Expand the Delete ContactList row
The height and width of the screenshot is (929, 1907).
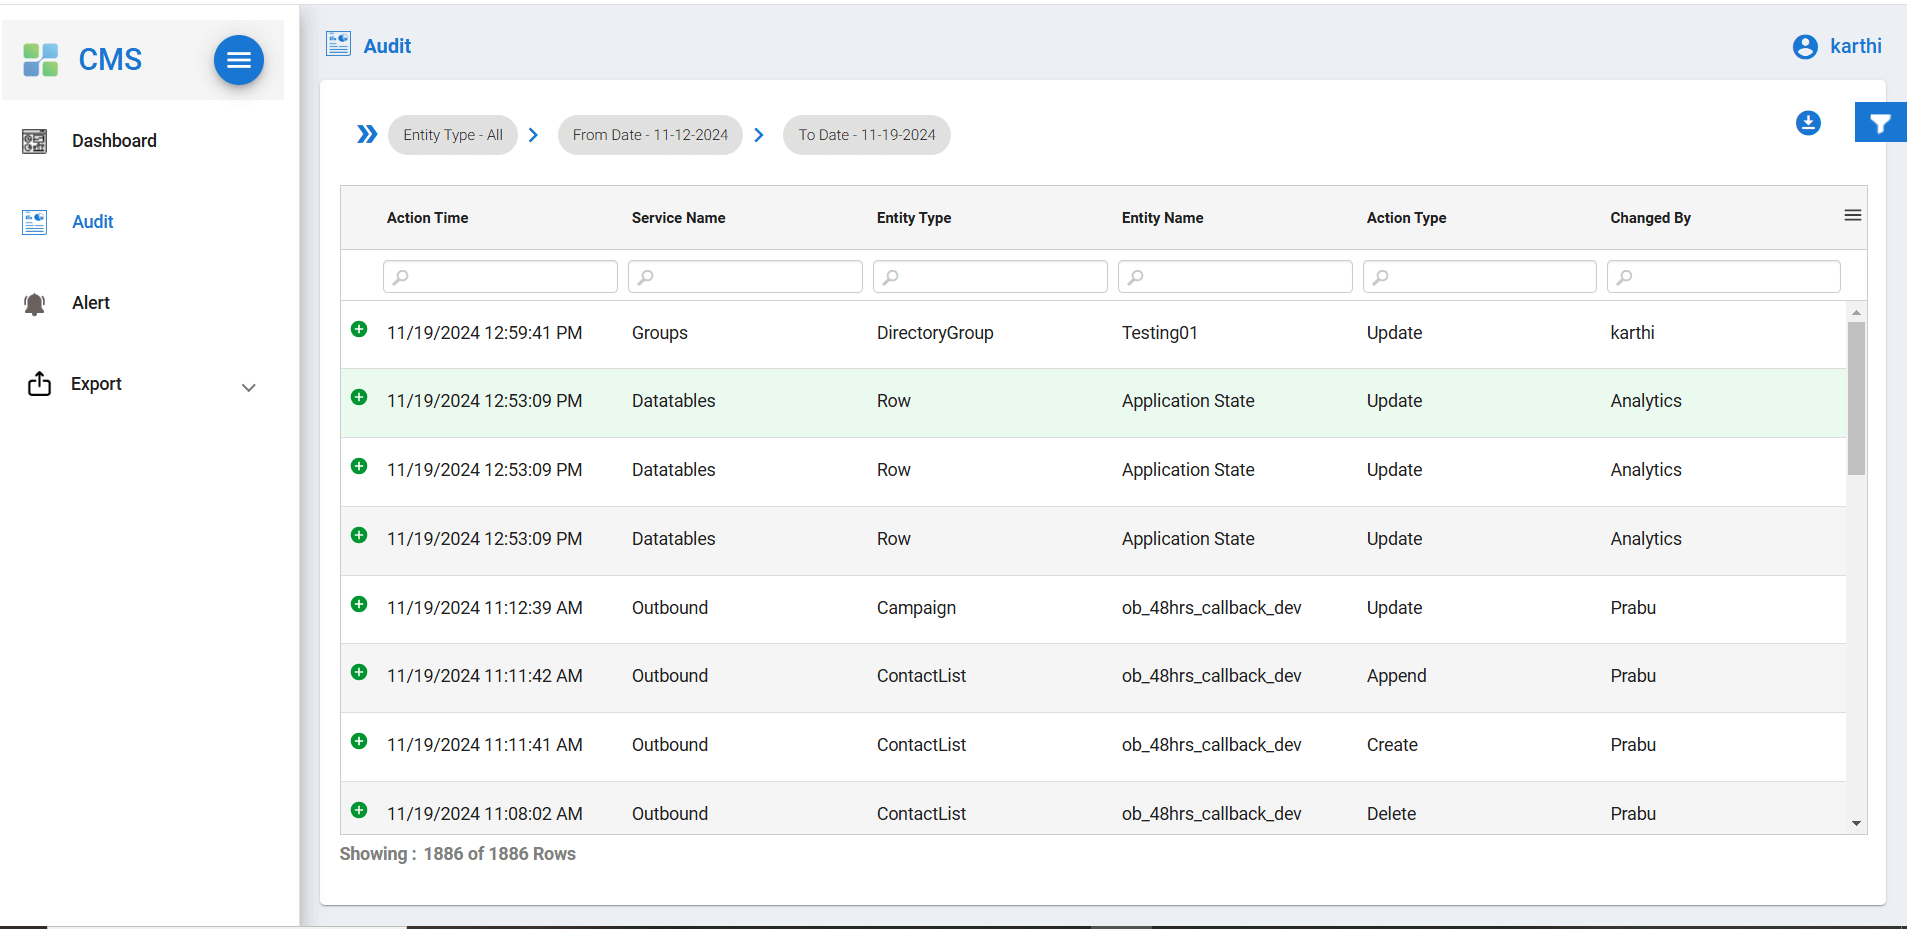[359, 810]
